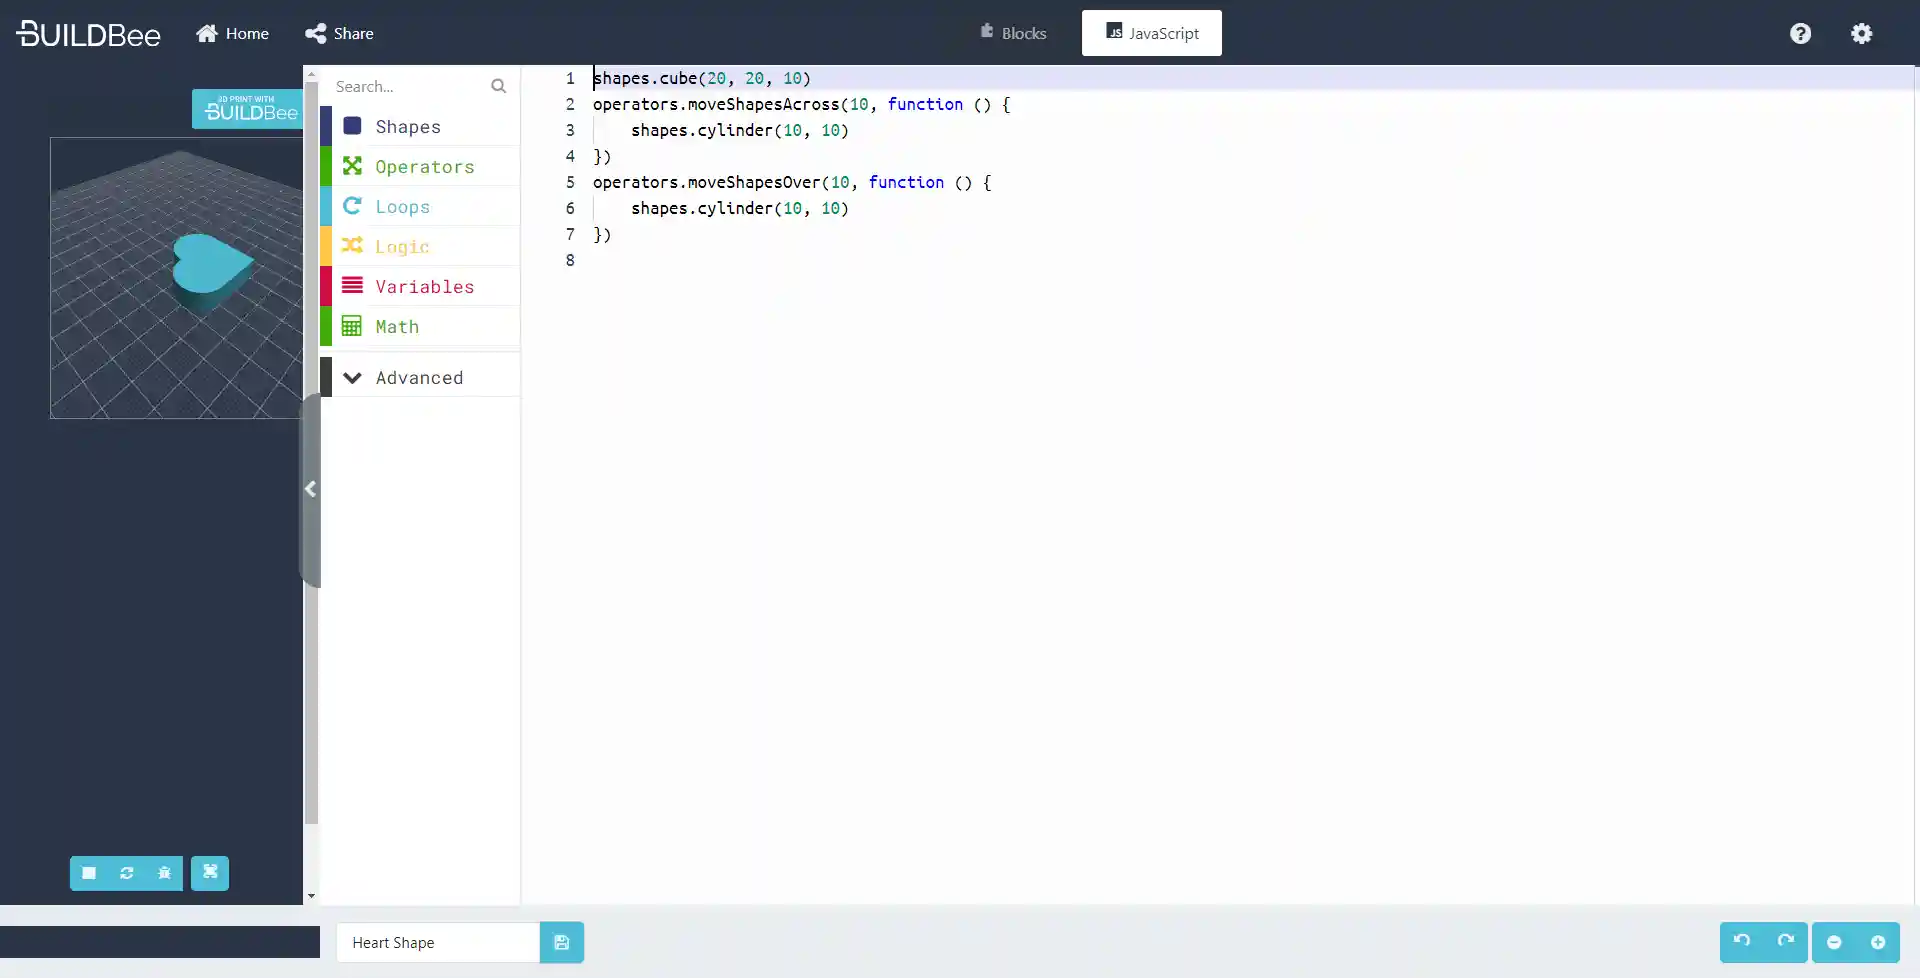The image size is (1920, 978).
Task: Open the Operators block category
Action: click(x=424, y=166)
